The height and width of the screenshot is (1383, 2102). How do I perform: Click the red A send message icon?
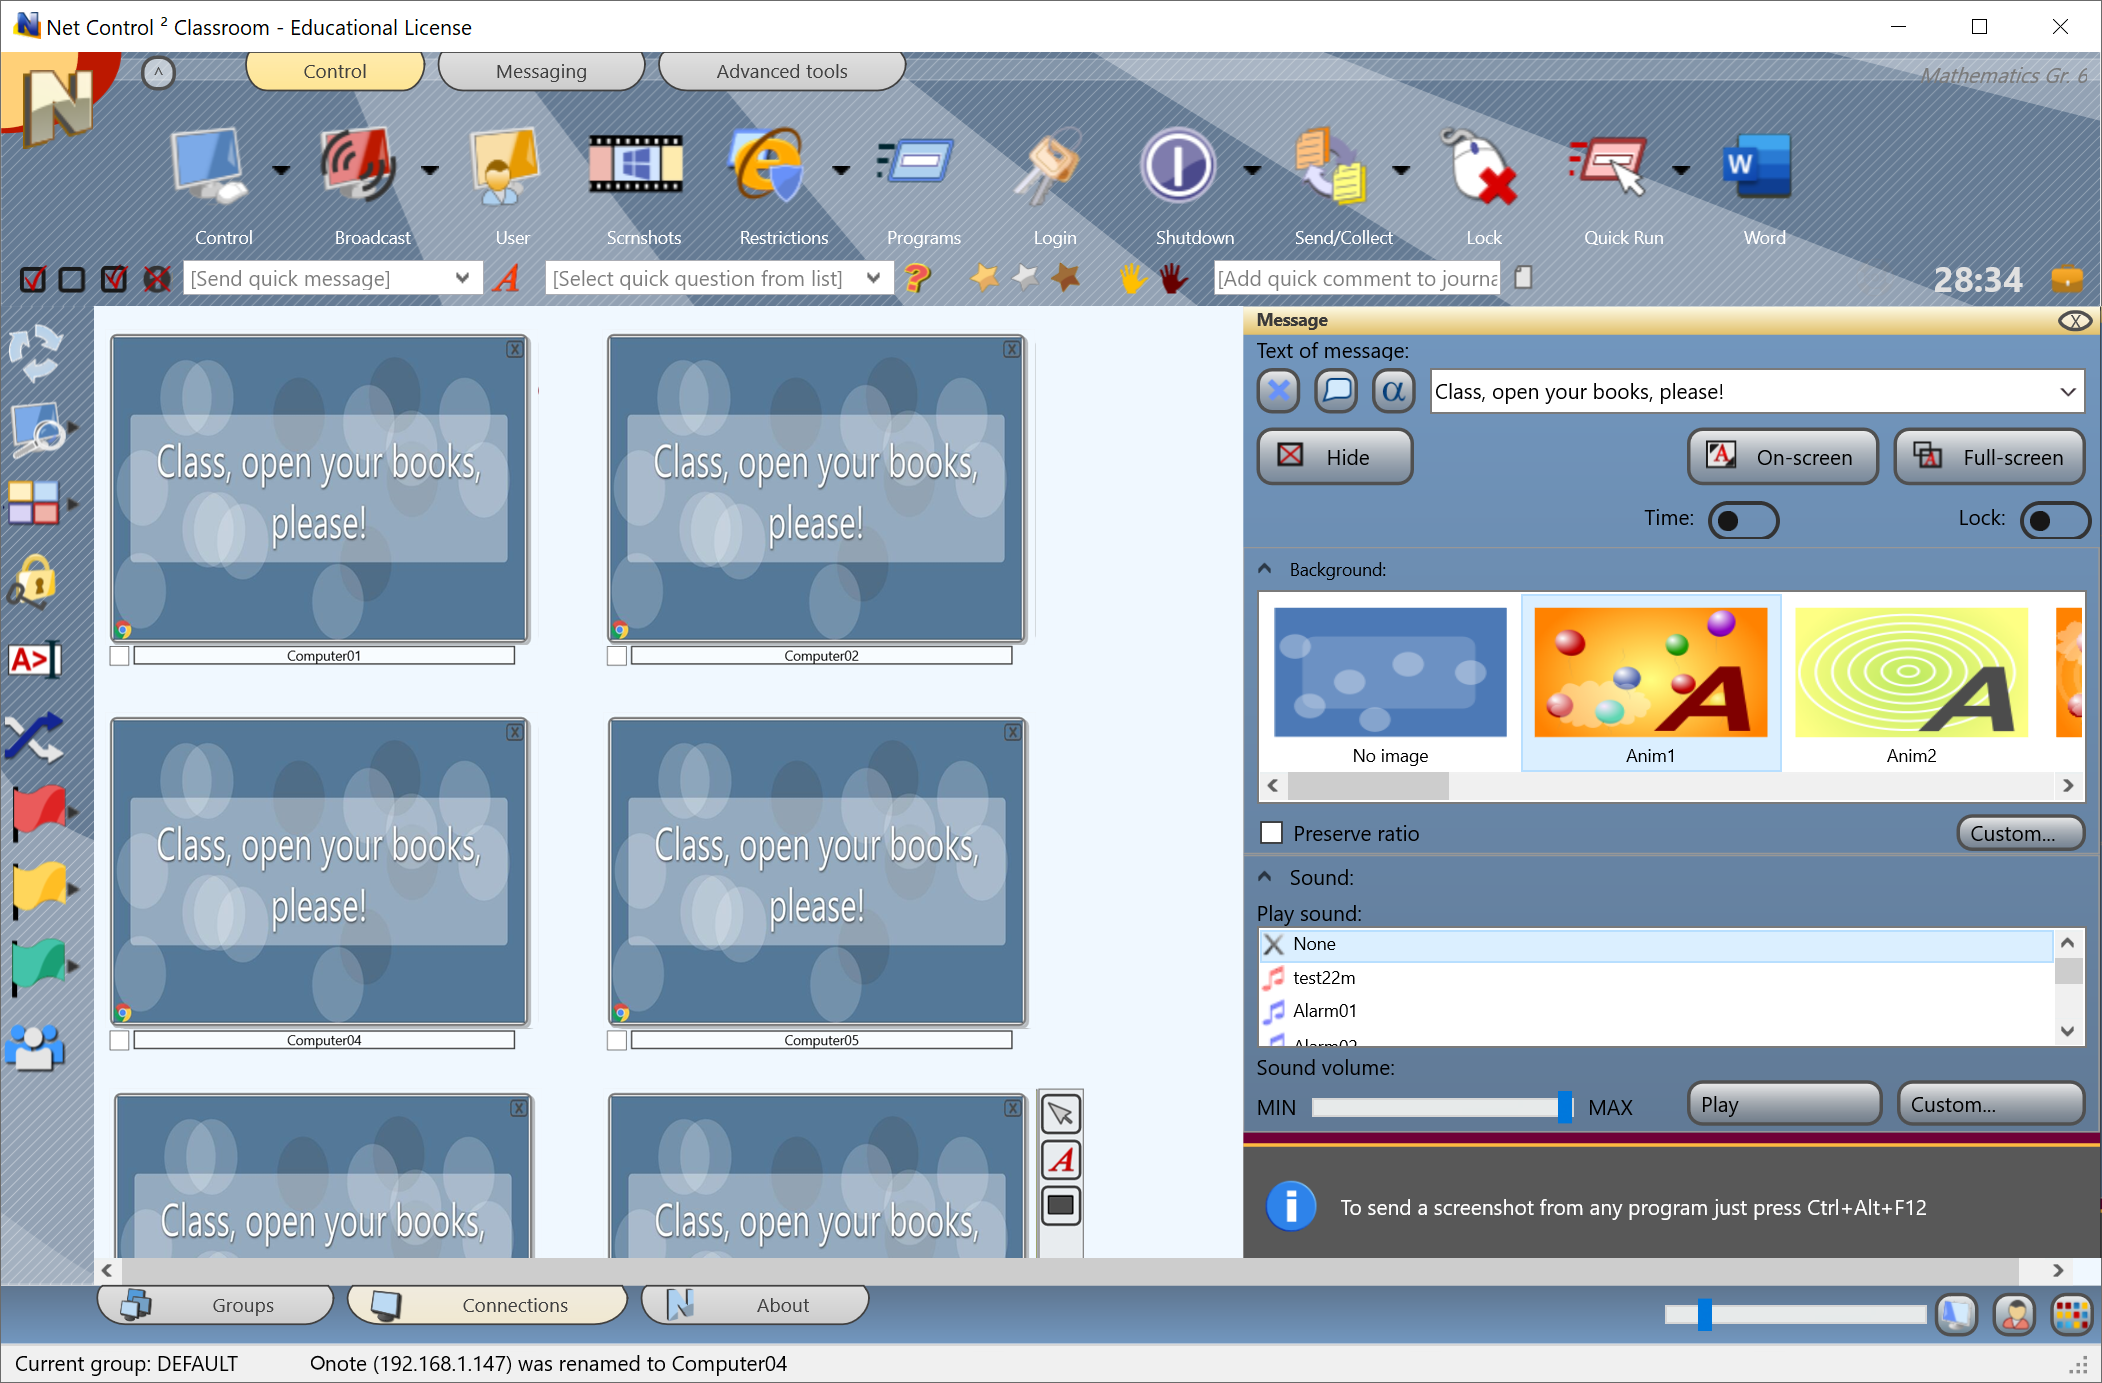point(508,278)
